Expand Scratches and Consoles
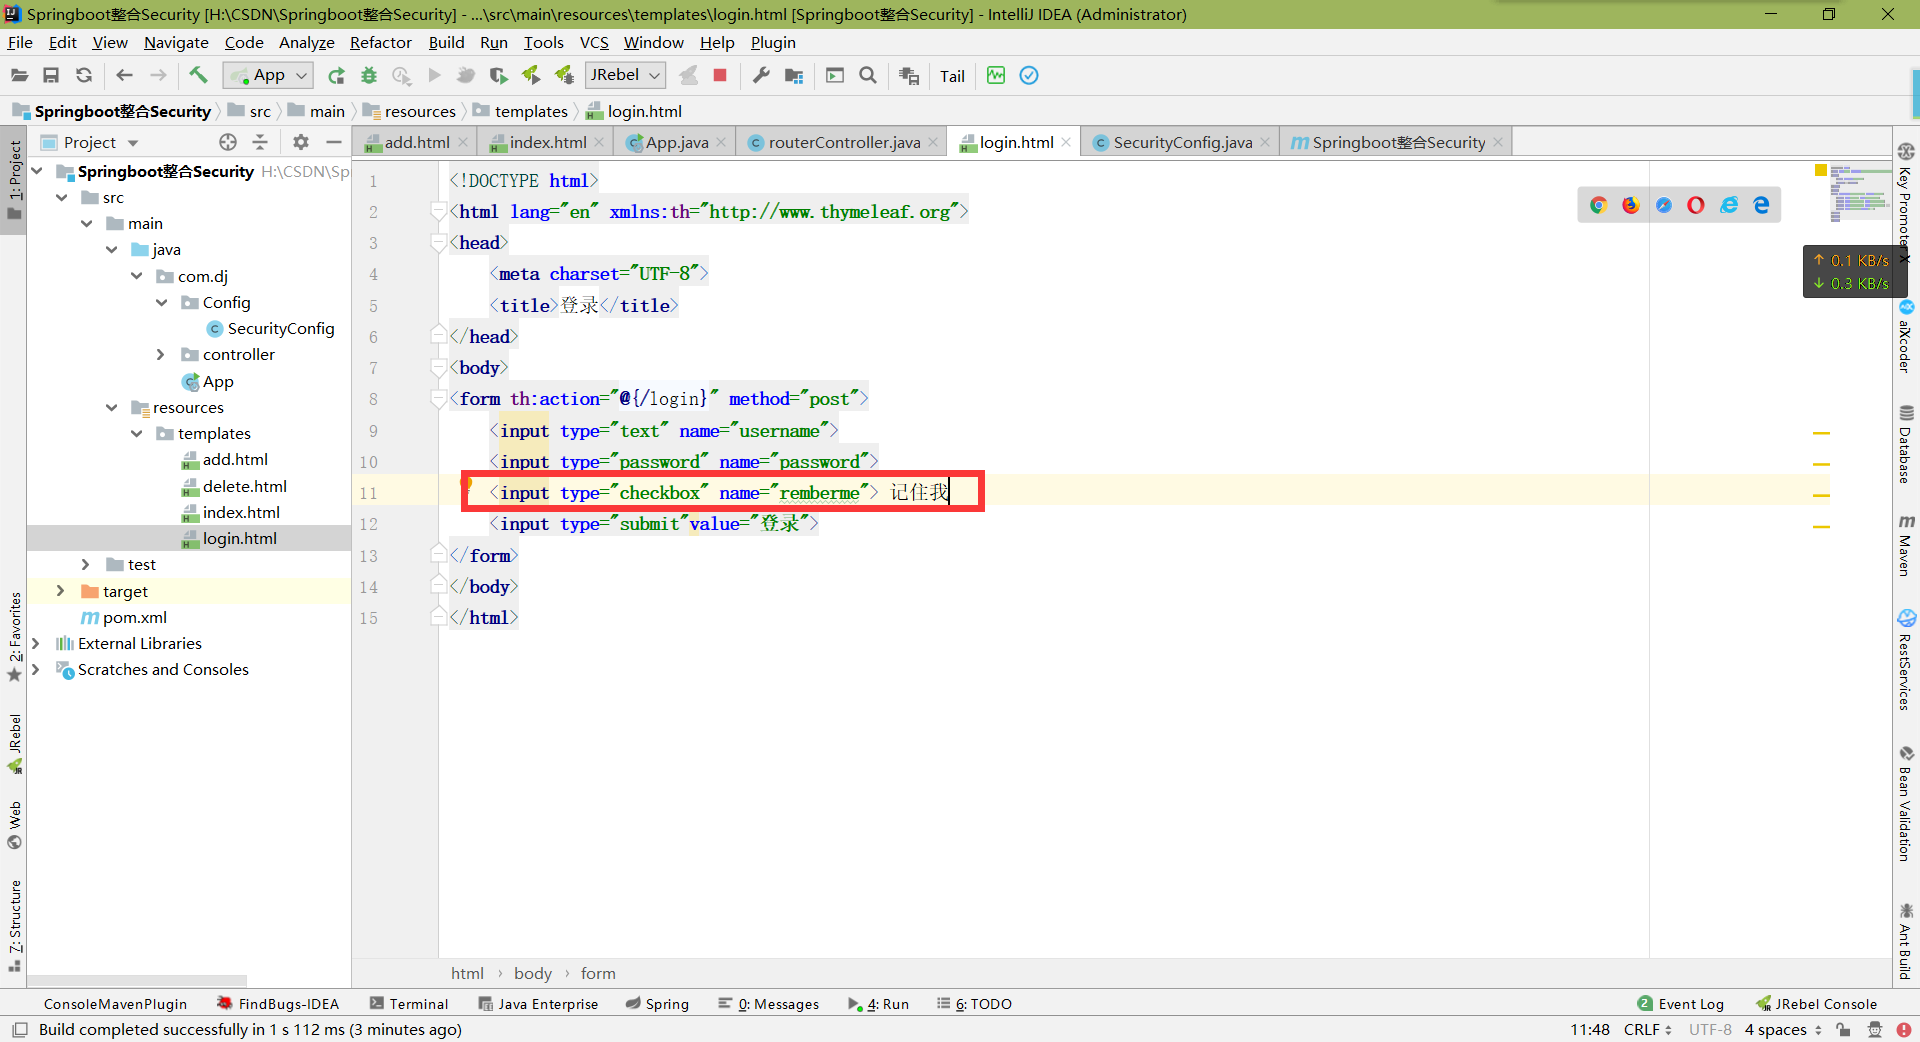The width and height of the screenshot is (1920, 1042). (x=36, y=669)
